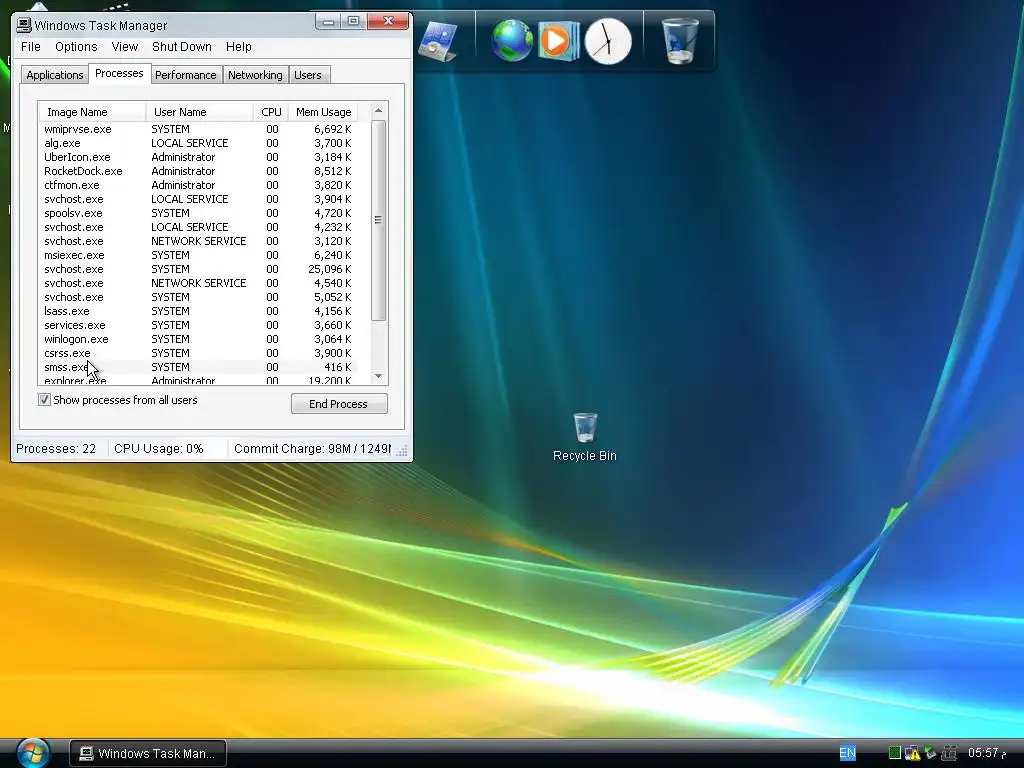Click the Start orb button
This screenshot has width=1024, height=768.
pyautogui.click(x=33, y=753)
